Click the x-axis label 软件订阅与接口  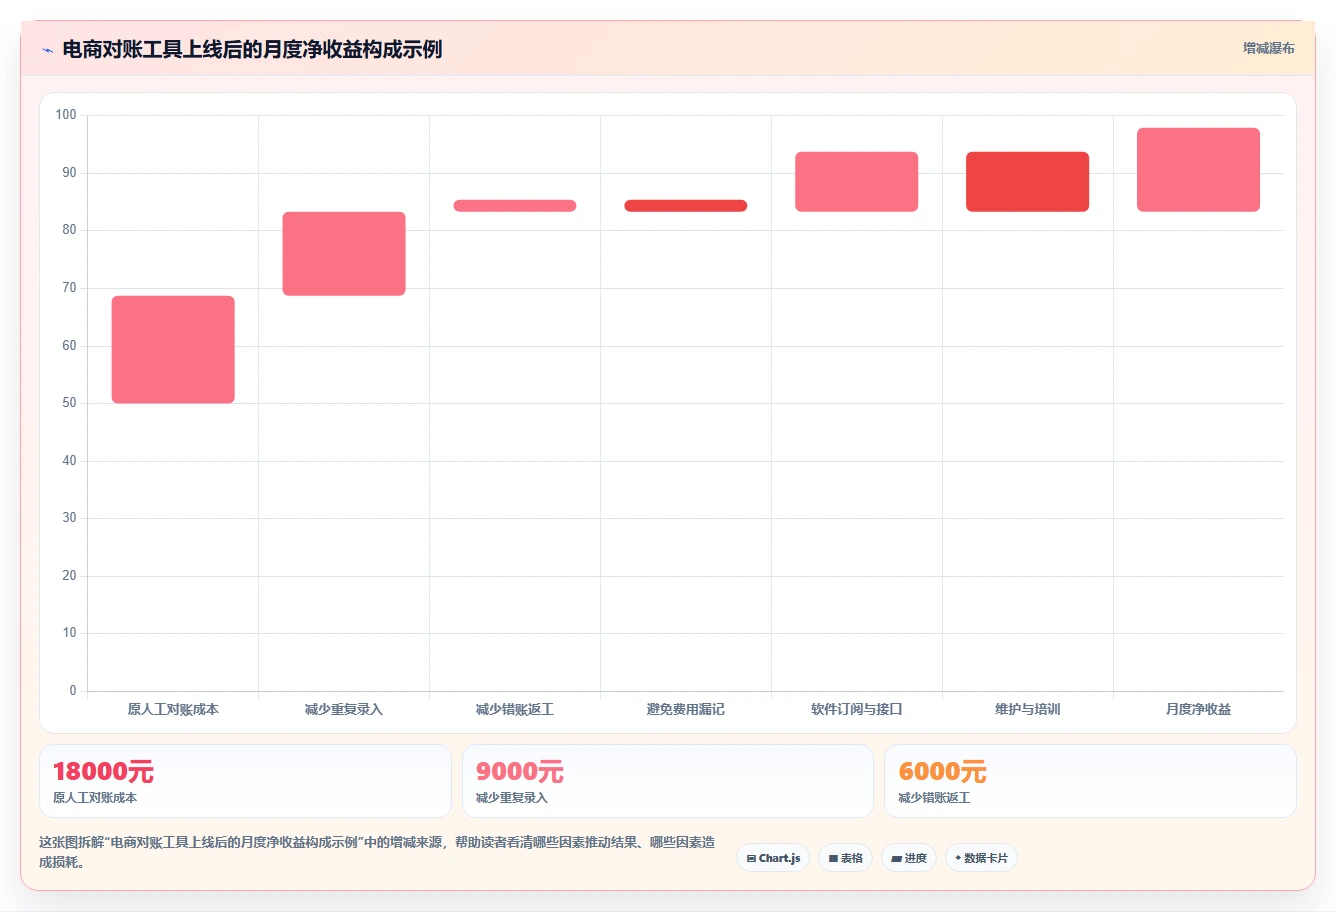(857, 709)
